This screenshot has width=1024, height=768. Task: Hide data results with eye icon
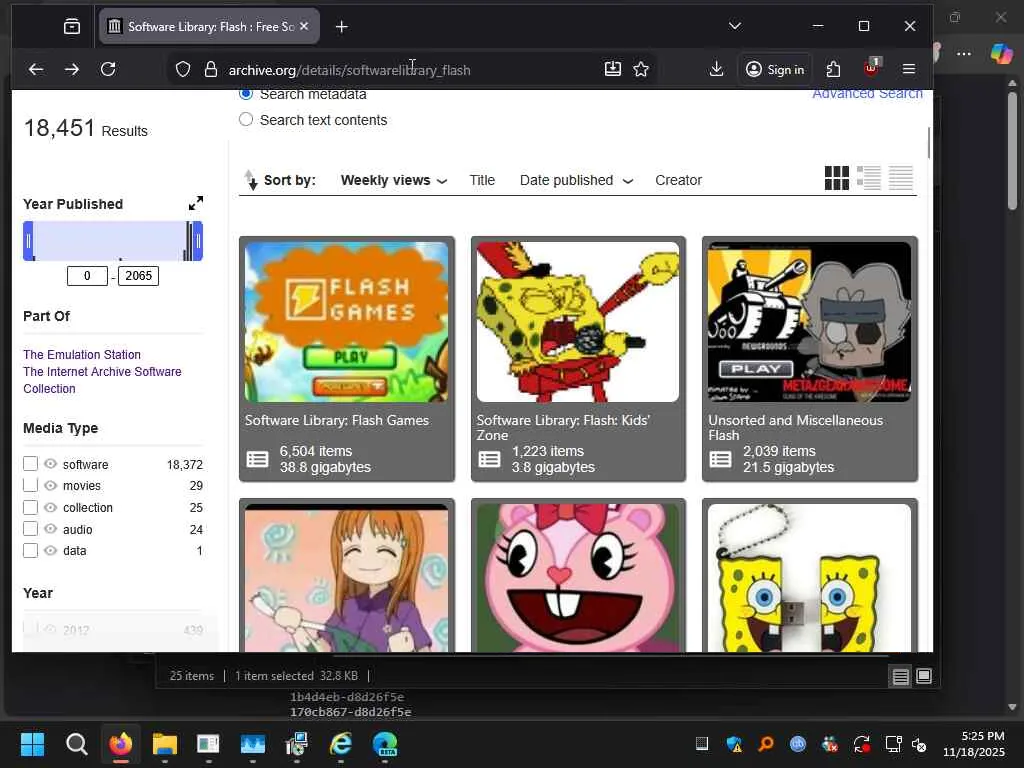click(50, 551)
